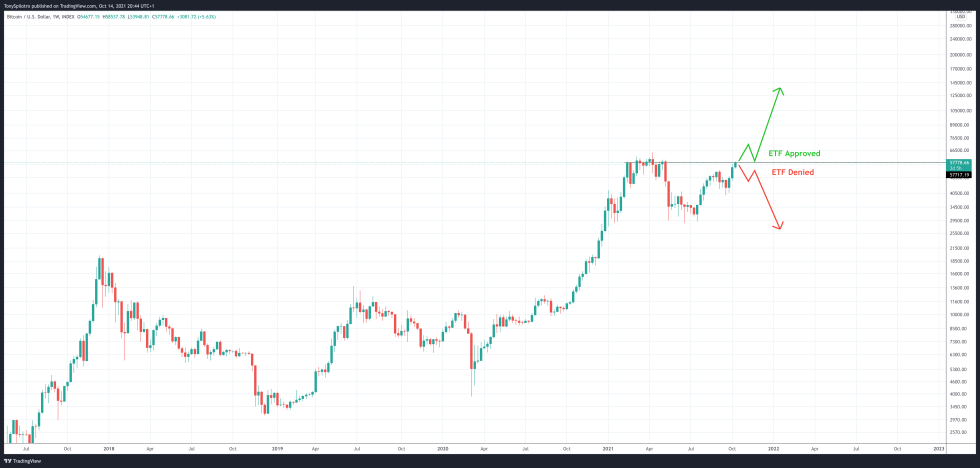Viewport: 980px width, 468px height.
Task: Click the 2019 label on time axis
Action: pos(277,450)
